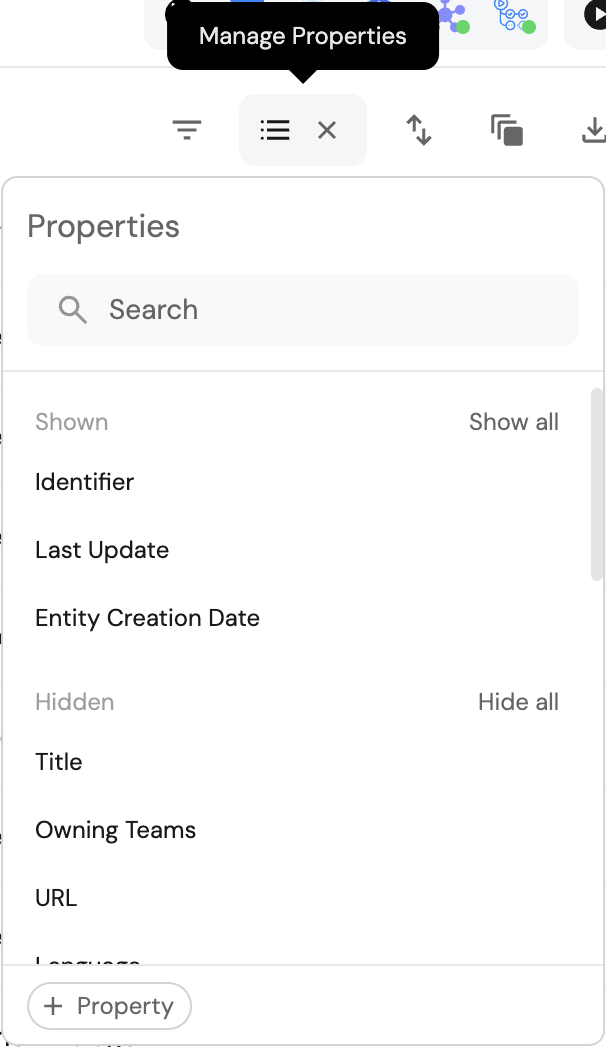The image size is (606, 1047).
Task: Toggle the Entity Creation Date property
Action: tap(147, 618)
